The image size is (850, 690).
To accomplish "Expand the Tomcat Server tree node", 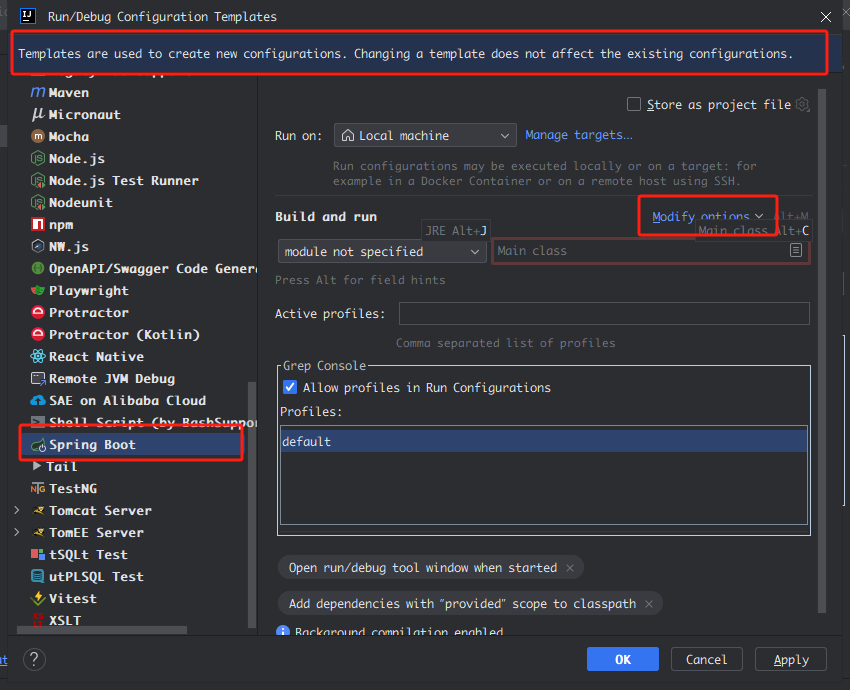I will [x=17, y=510].
